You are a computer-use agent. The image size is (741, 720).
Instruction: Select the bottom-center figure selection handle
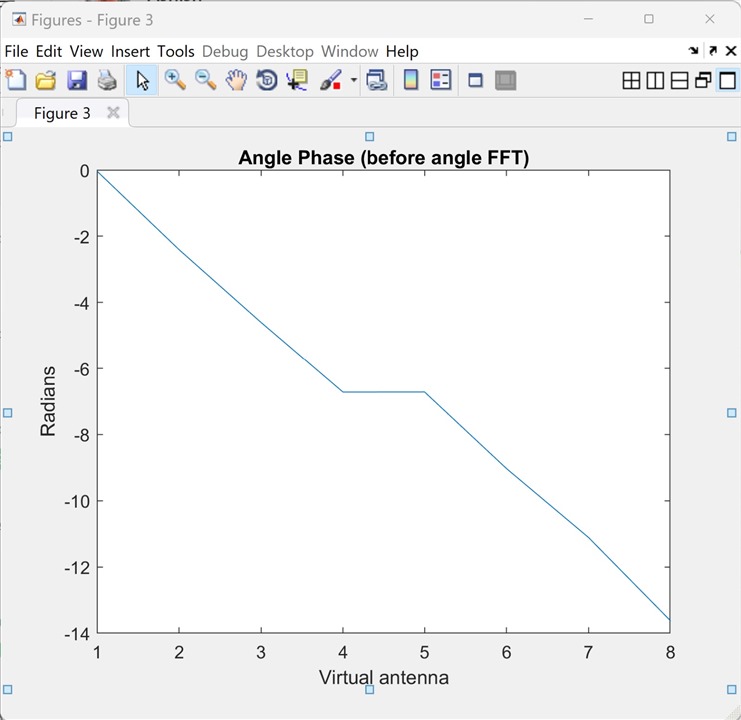point(370,689)
